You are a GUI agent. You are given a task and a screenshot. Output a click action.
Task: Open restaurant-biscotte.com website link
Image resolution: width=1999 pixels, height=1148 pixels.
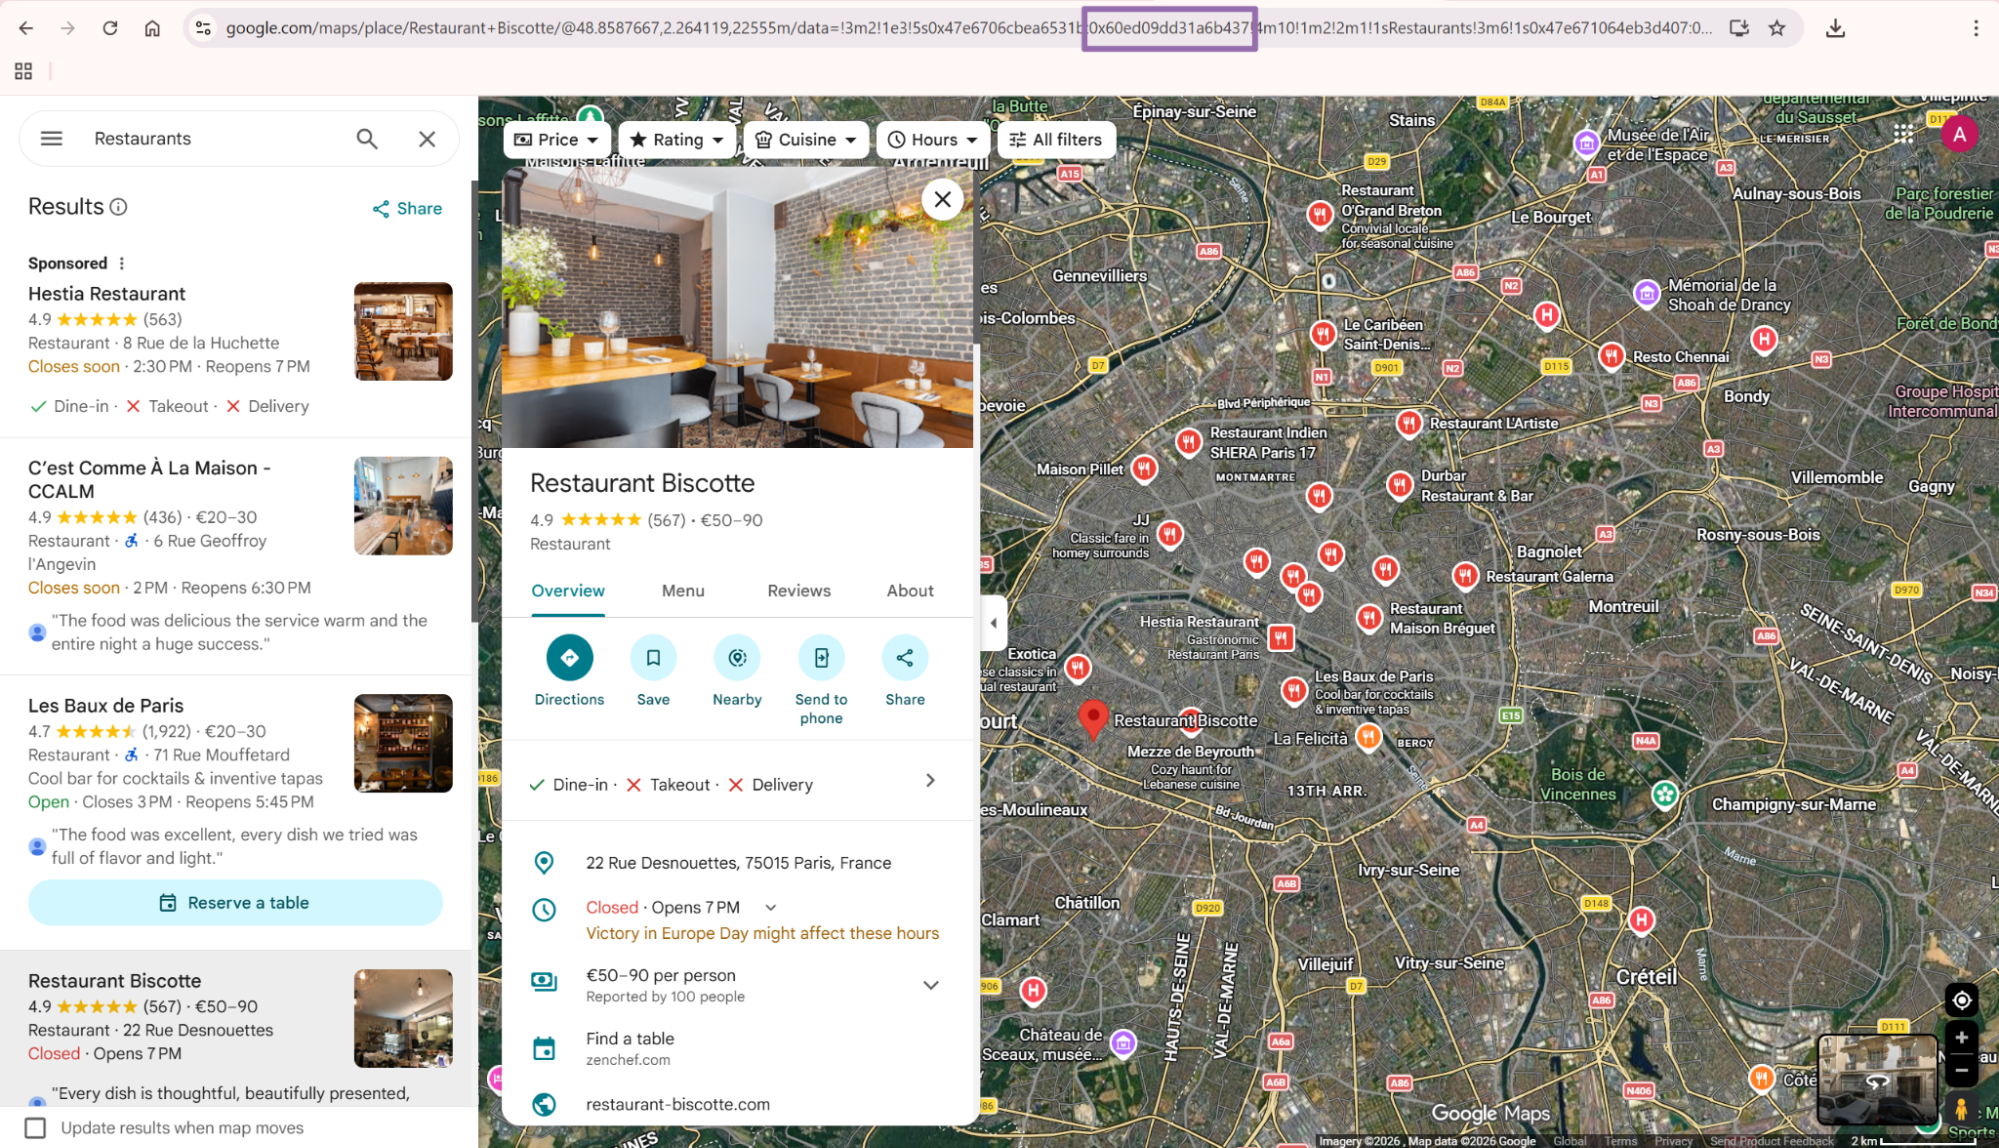[678, 1104]
